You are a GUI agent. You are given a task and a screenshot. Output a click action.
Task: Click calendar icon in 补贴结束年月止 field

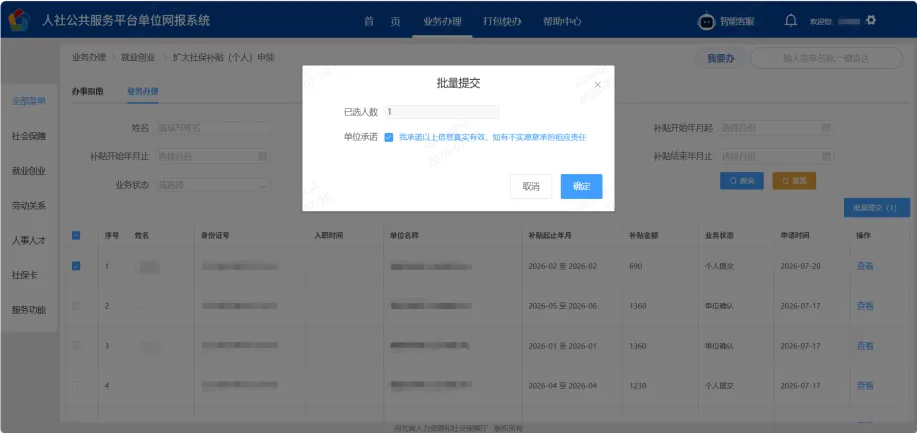[x=826, y=156]
